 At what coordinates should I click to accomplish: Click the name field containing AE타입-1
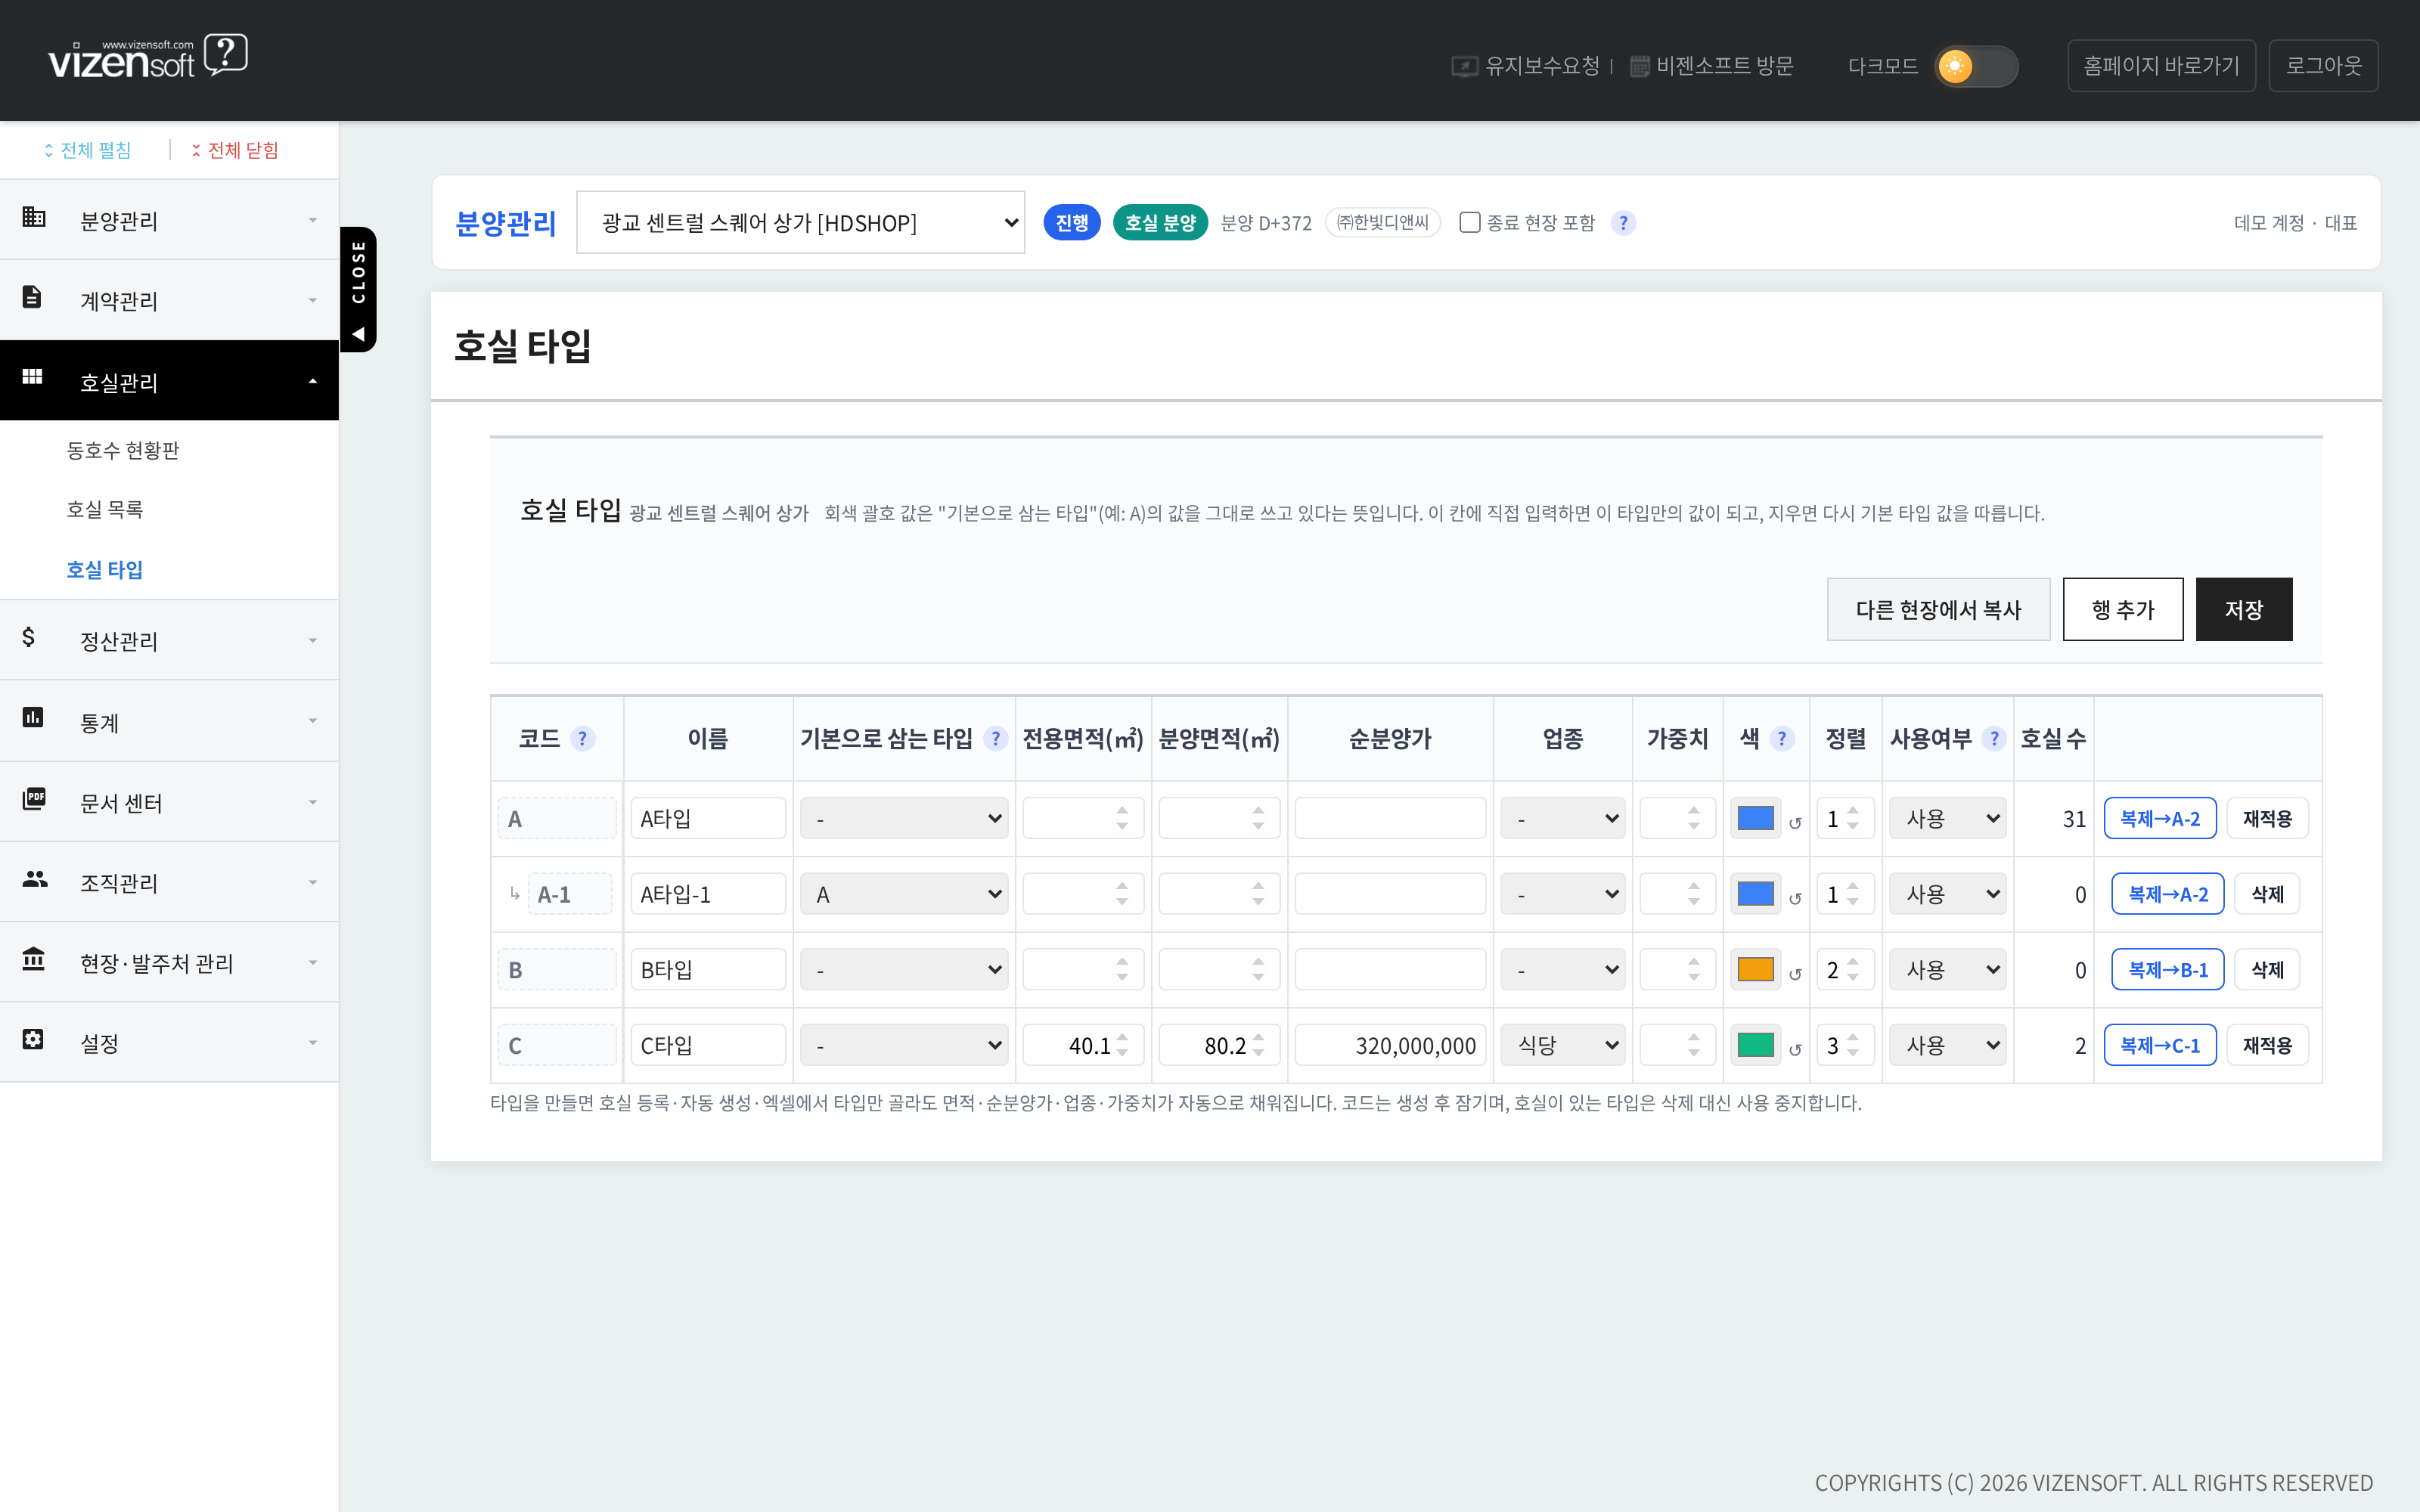point(708,894)
